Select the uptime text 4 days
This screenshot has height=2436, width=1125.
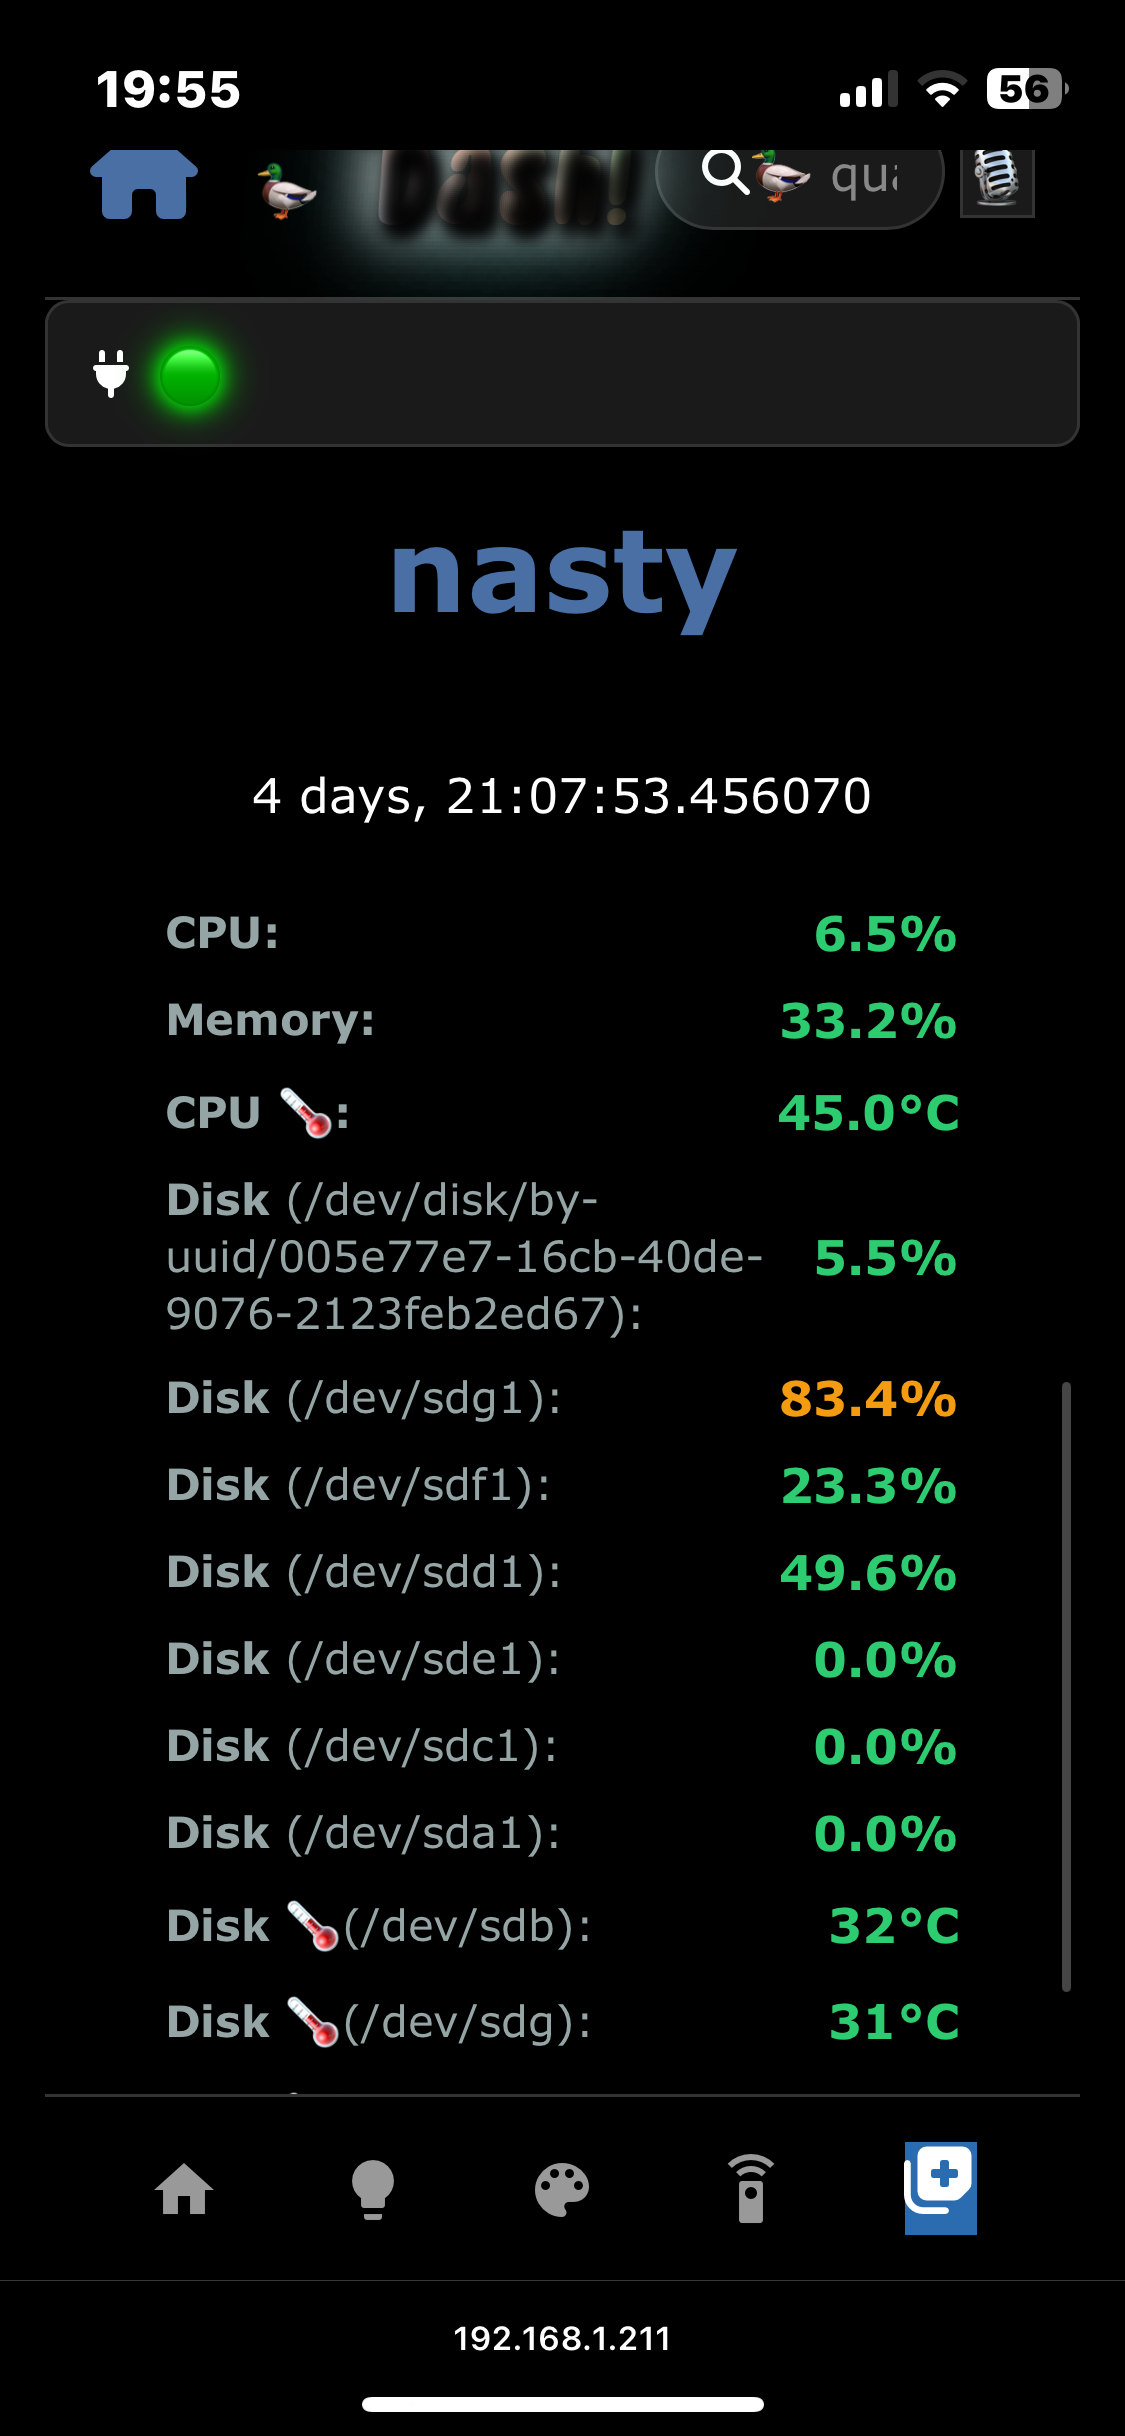tap(562, 796)
